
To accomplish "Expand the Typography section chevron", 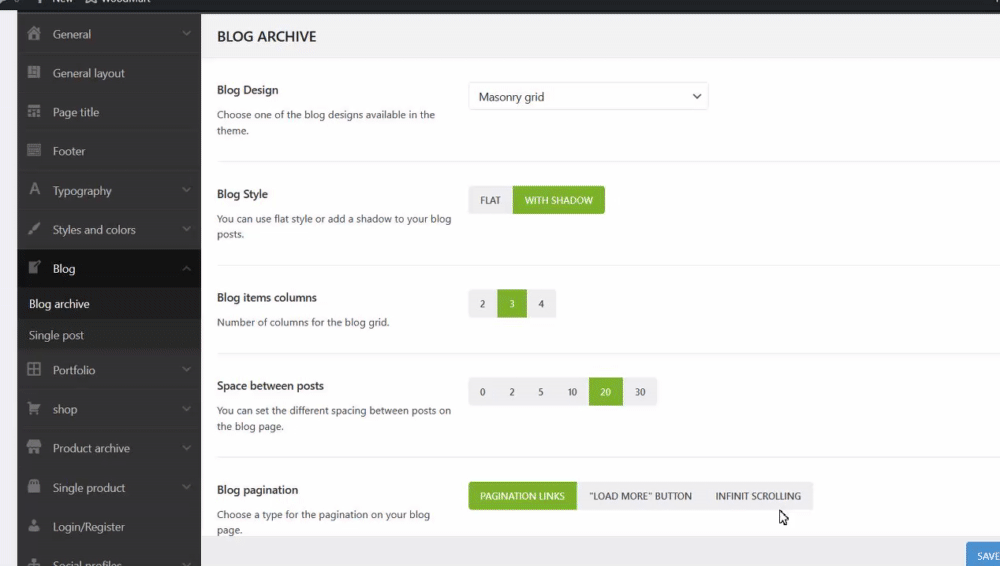I will [x=186, y=190].
